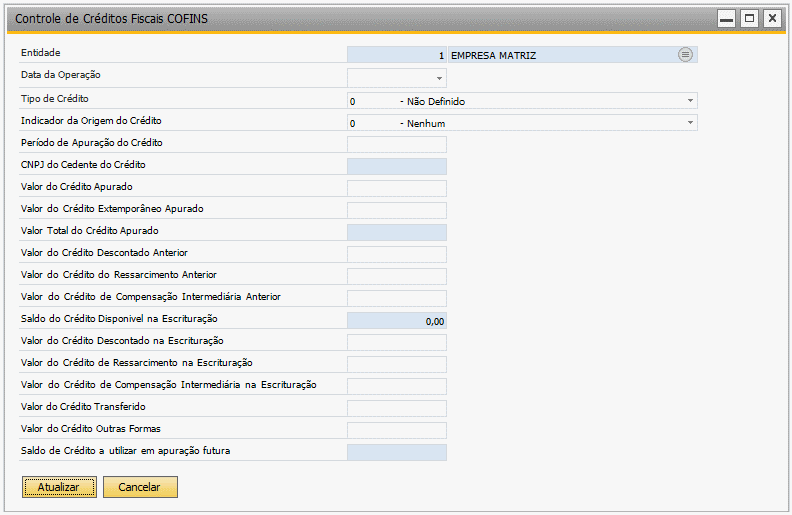The height and width of the screenshot is (515, 792).
Task: Click the Atualizar button
Action: click(59, 487)
